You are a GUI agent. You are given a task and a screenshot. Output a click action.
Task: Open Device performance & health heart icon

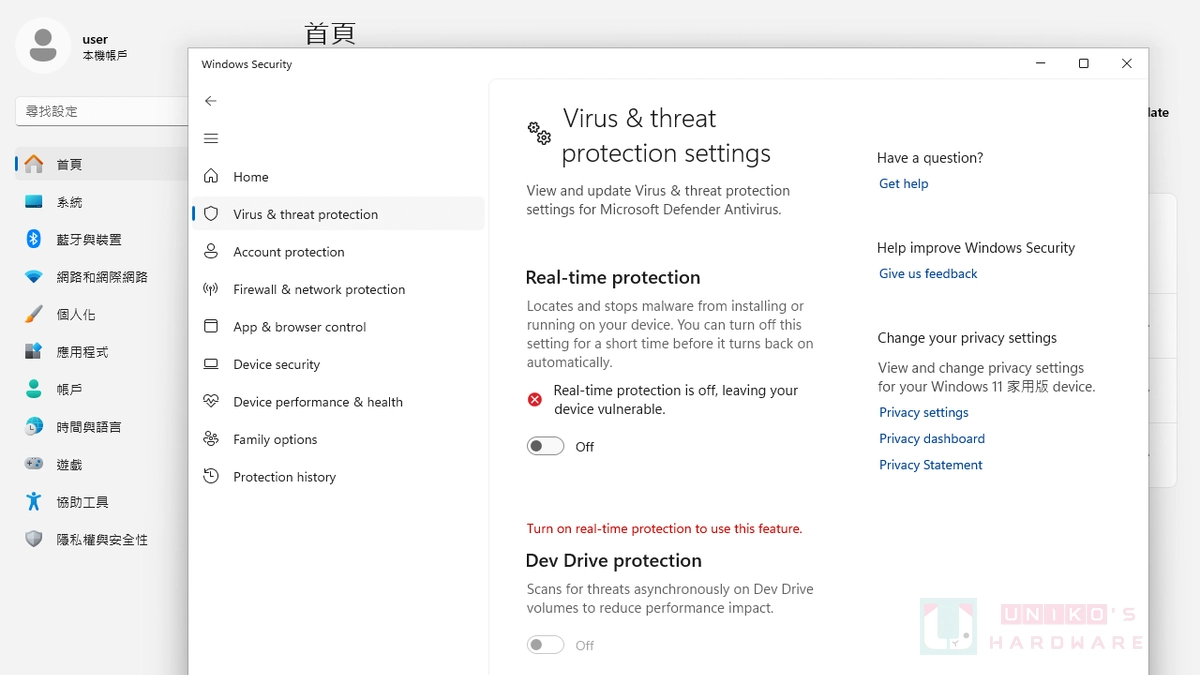211,401
